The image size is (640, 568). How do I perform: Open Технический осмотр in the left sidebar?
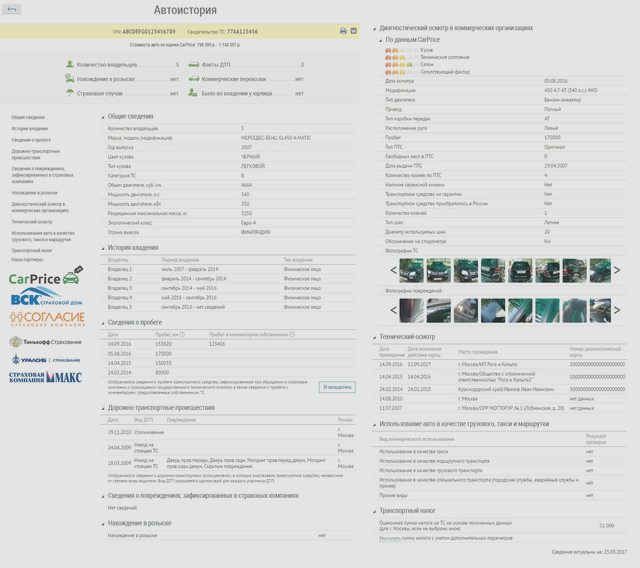pos(32,222)
